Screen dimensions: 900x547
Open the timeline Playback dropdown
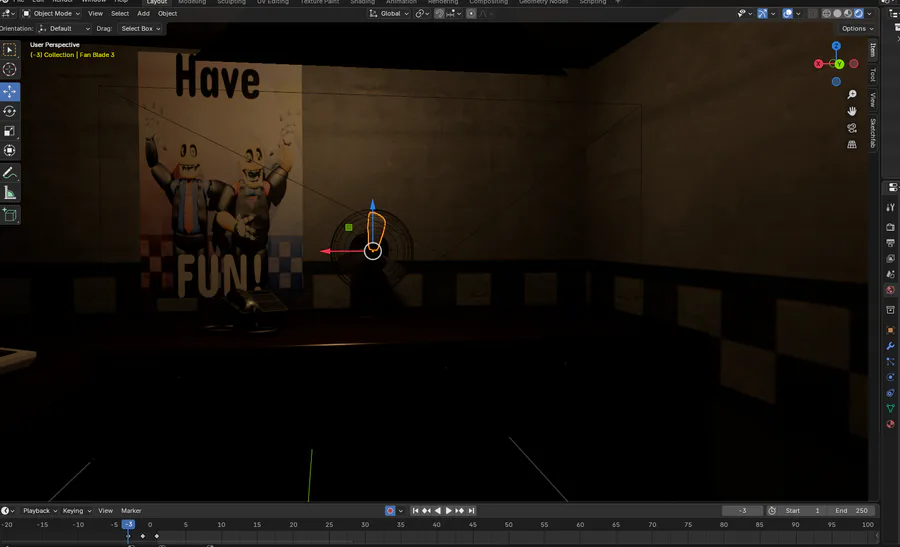[40, 510]
